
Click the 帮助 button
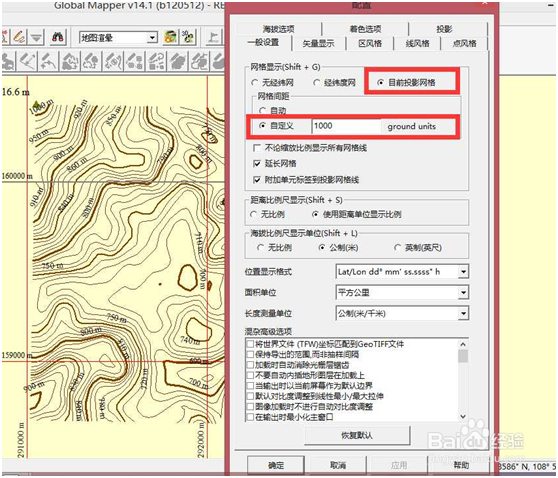coord(461,465)
